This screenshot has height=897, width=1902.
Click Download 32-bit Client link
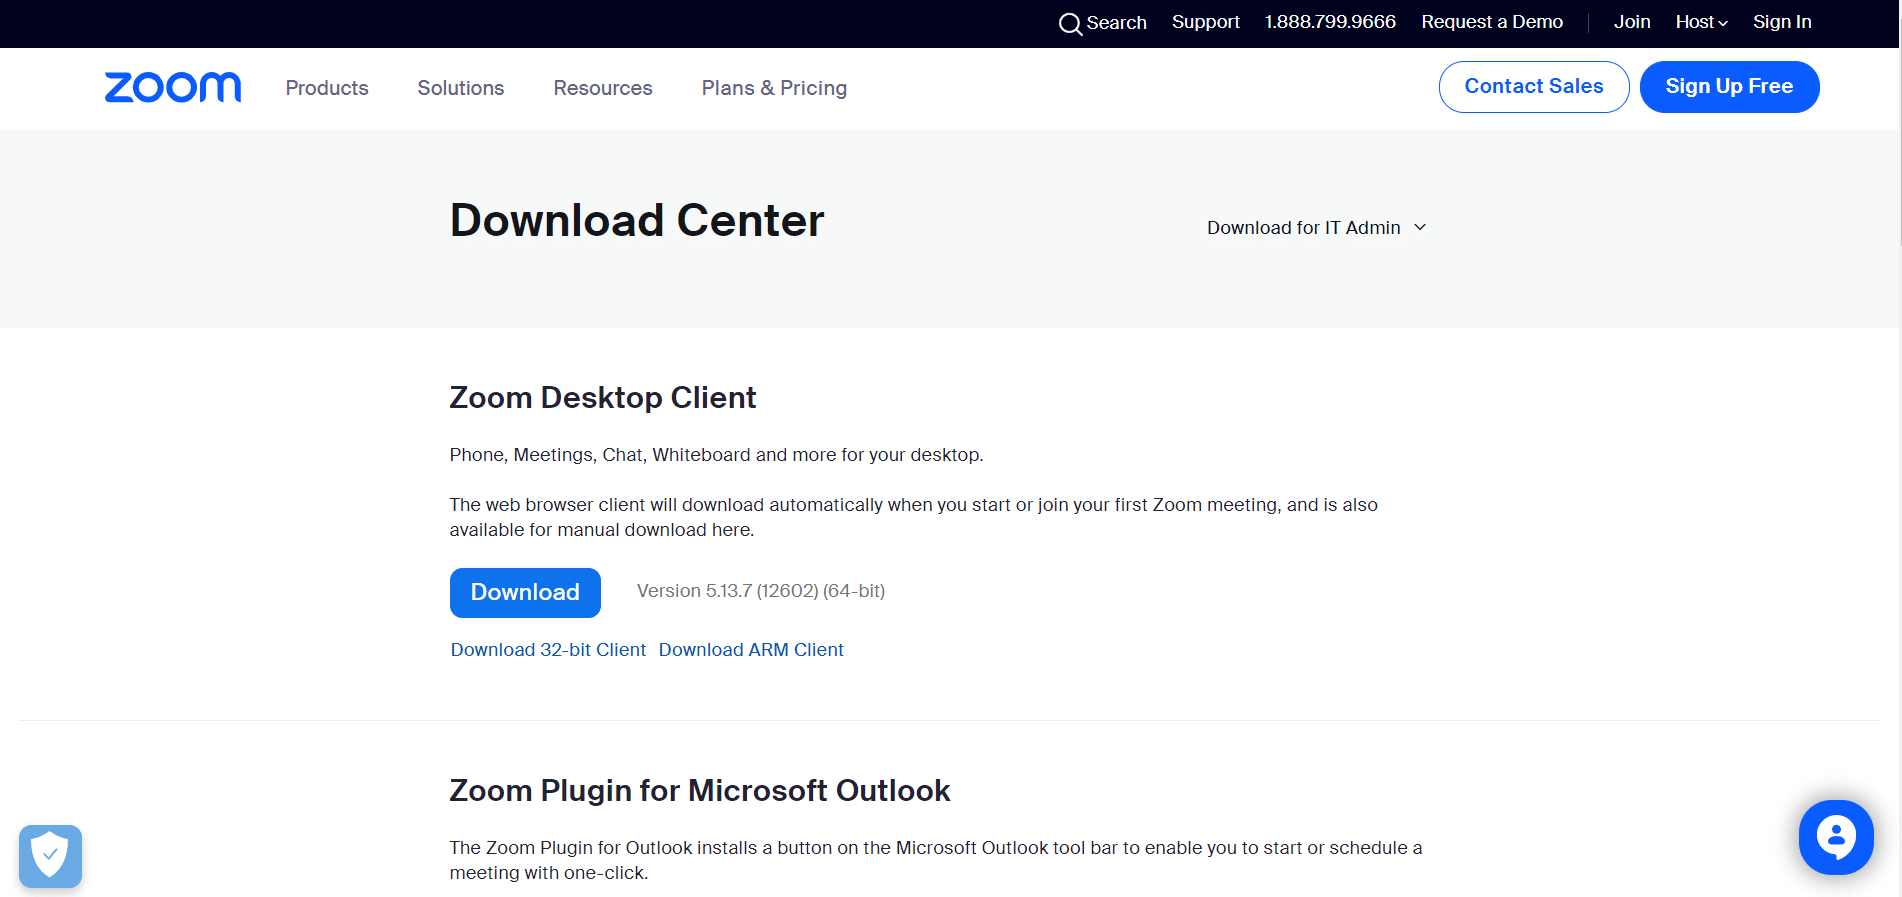[x=548, y=650]
